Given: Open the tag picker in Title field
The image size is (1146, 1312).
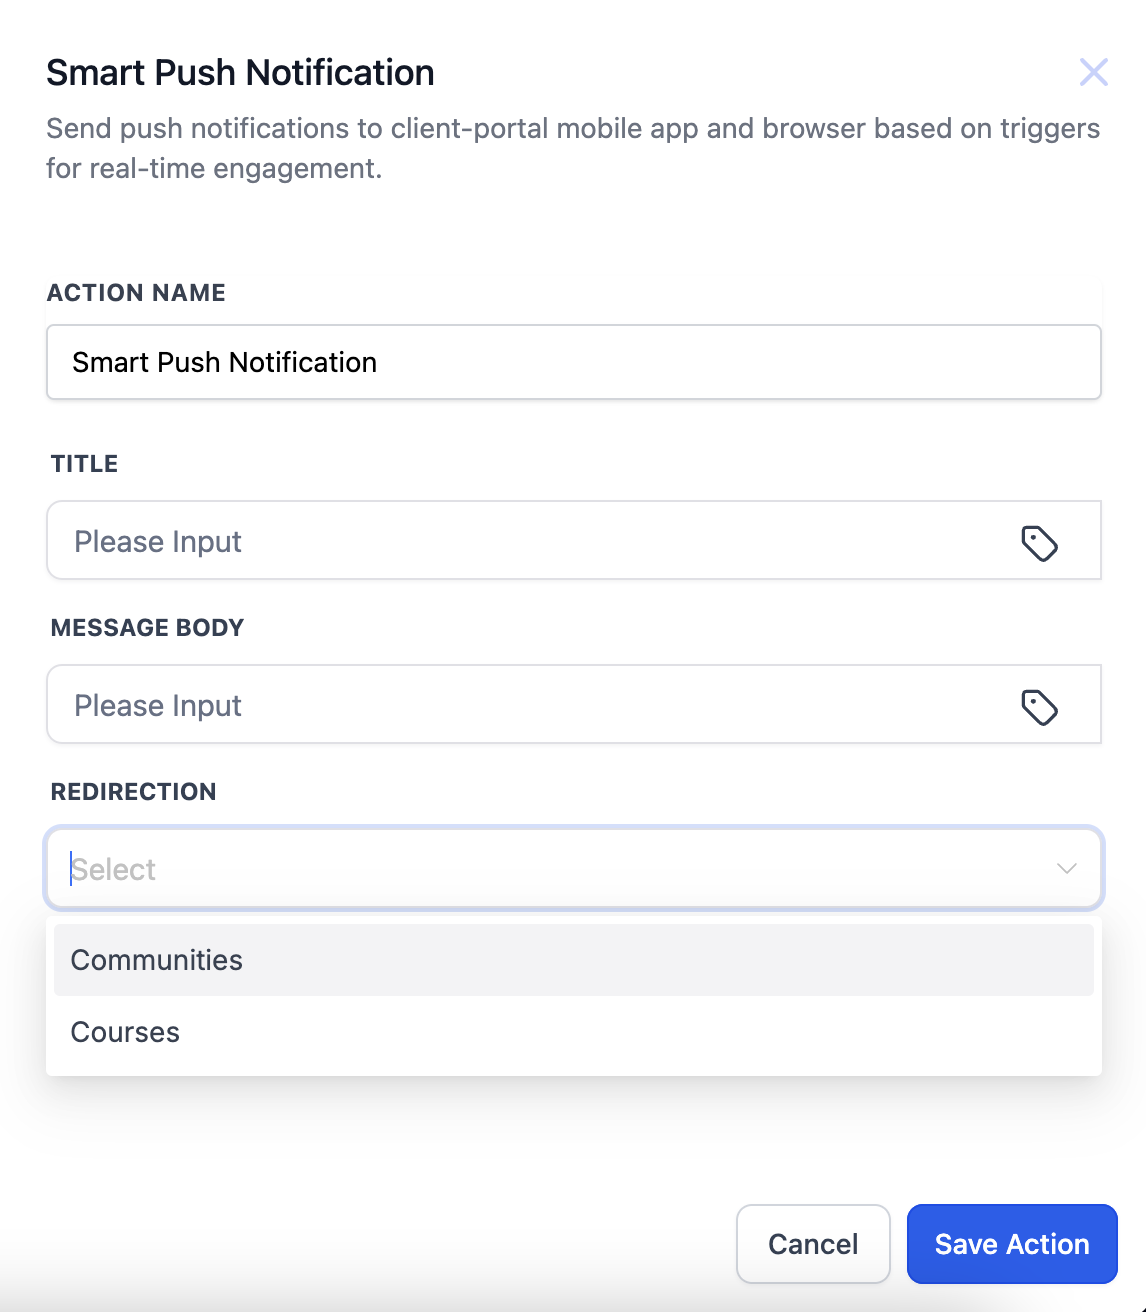Looking at the screenshot, I should pos(1039,542).
